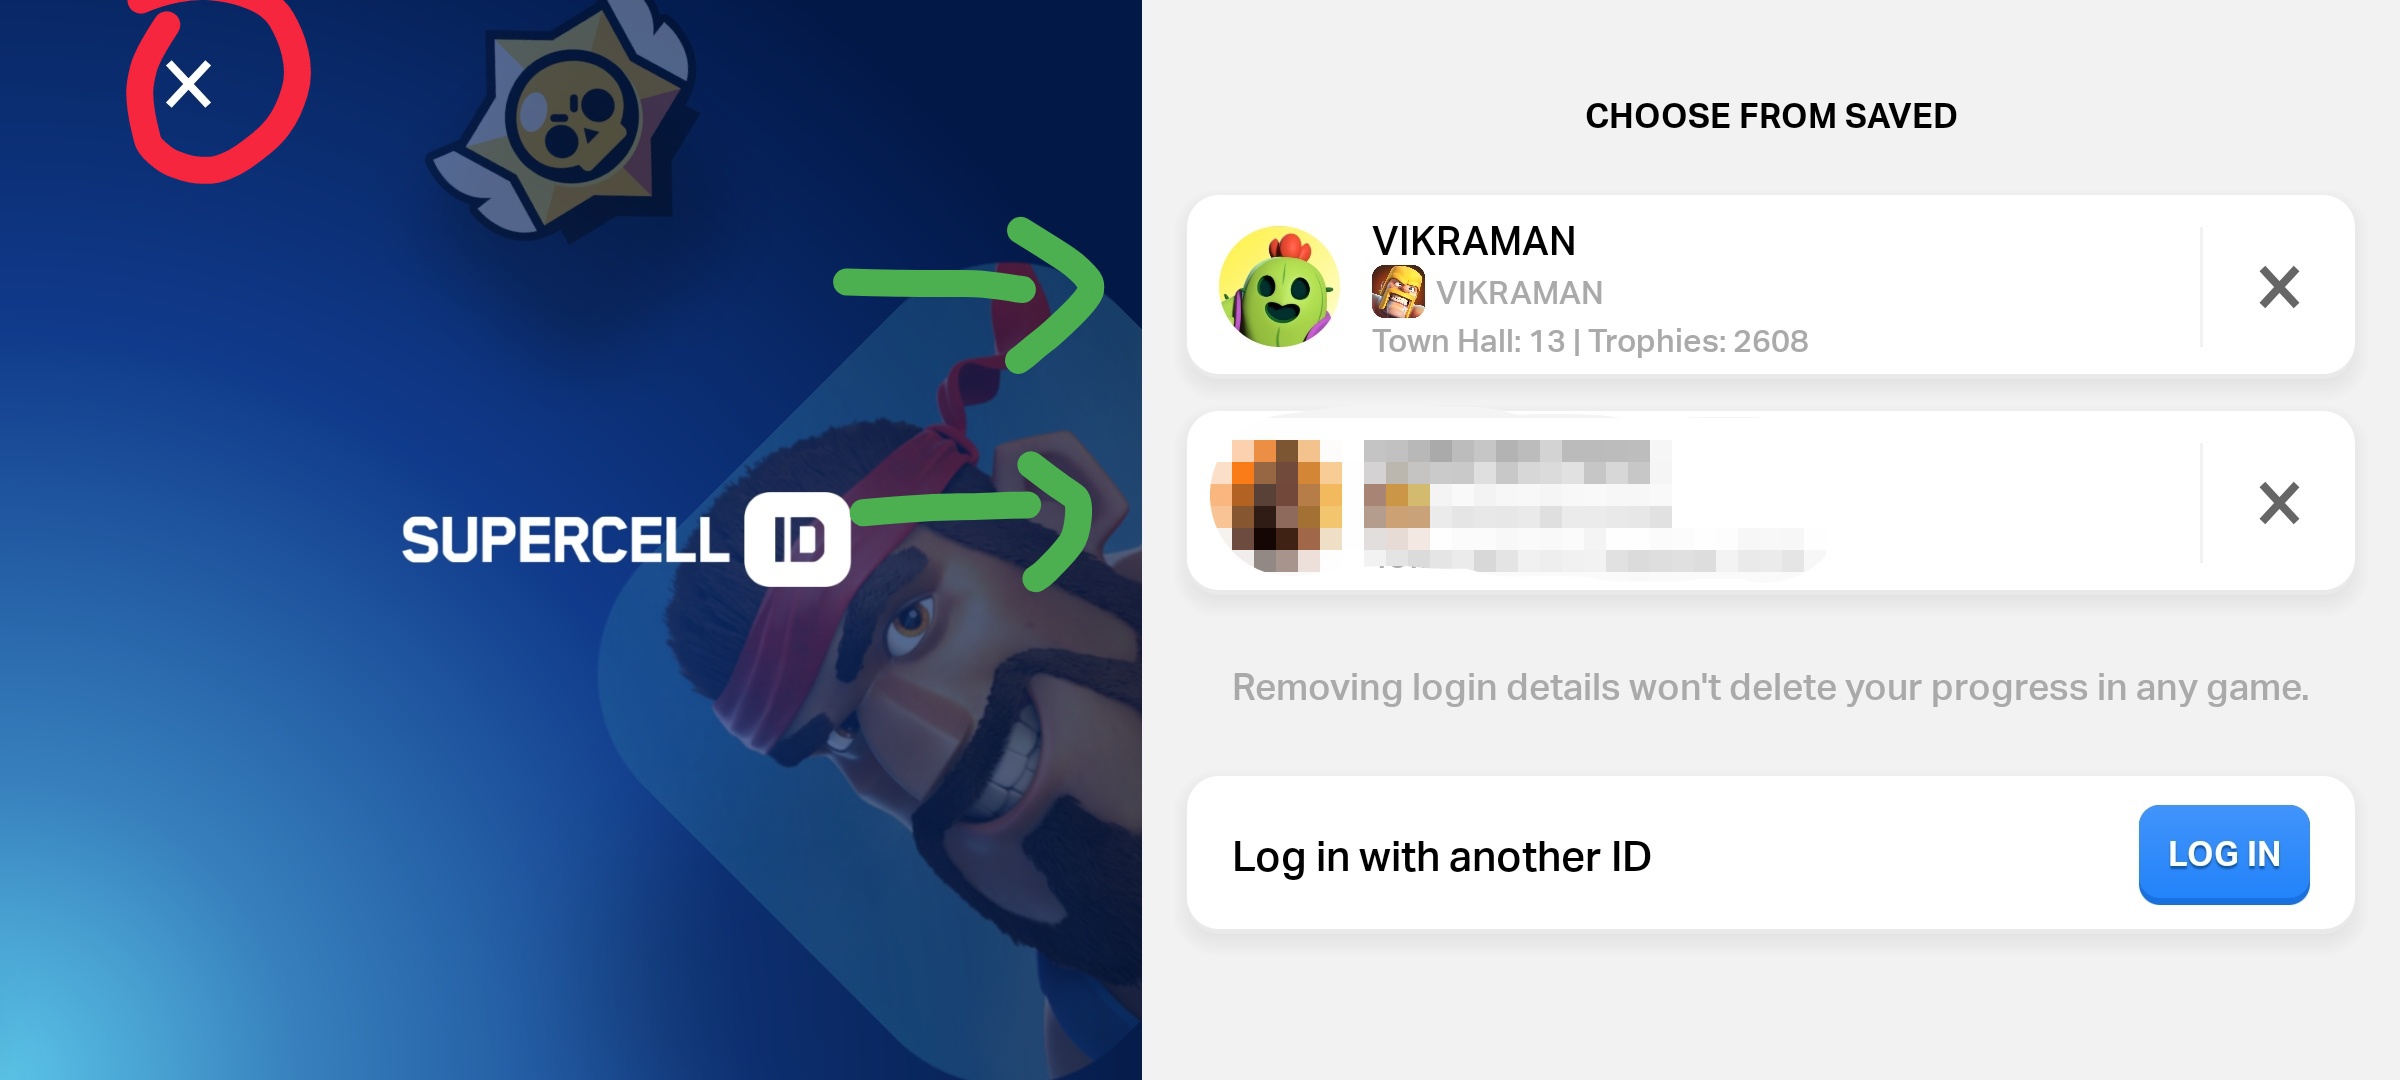Remove the VIKRAMAN saved login
The height and width of the screenshot is (1080, 2400).
coord(2279,287)
